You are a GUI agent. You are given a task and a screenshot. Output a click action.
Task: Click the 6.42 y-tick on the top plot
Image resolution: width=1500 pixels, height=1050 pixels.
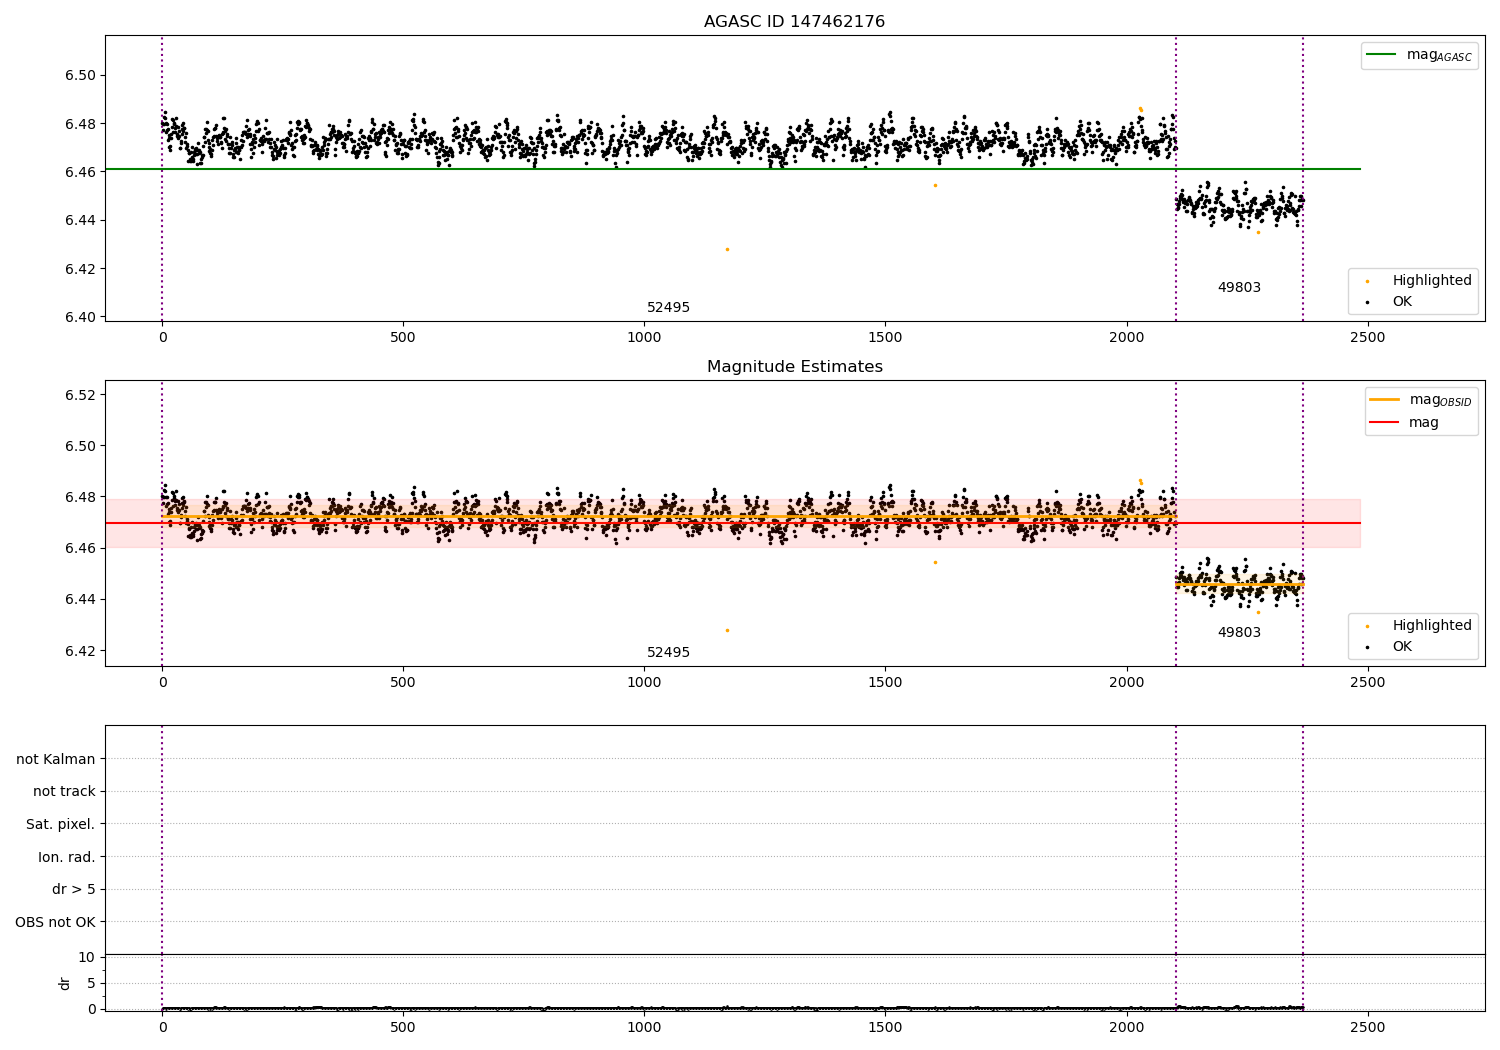pyautogui.click(x=79, y=269)
